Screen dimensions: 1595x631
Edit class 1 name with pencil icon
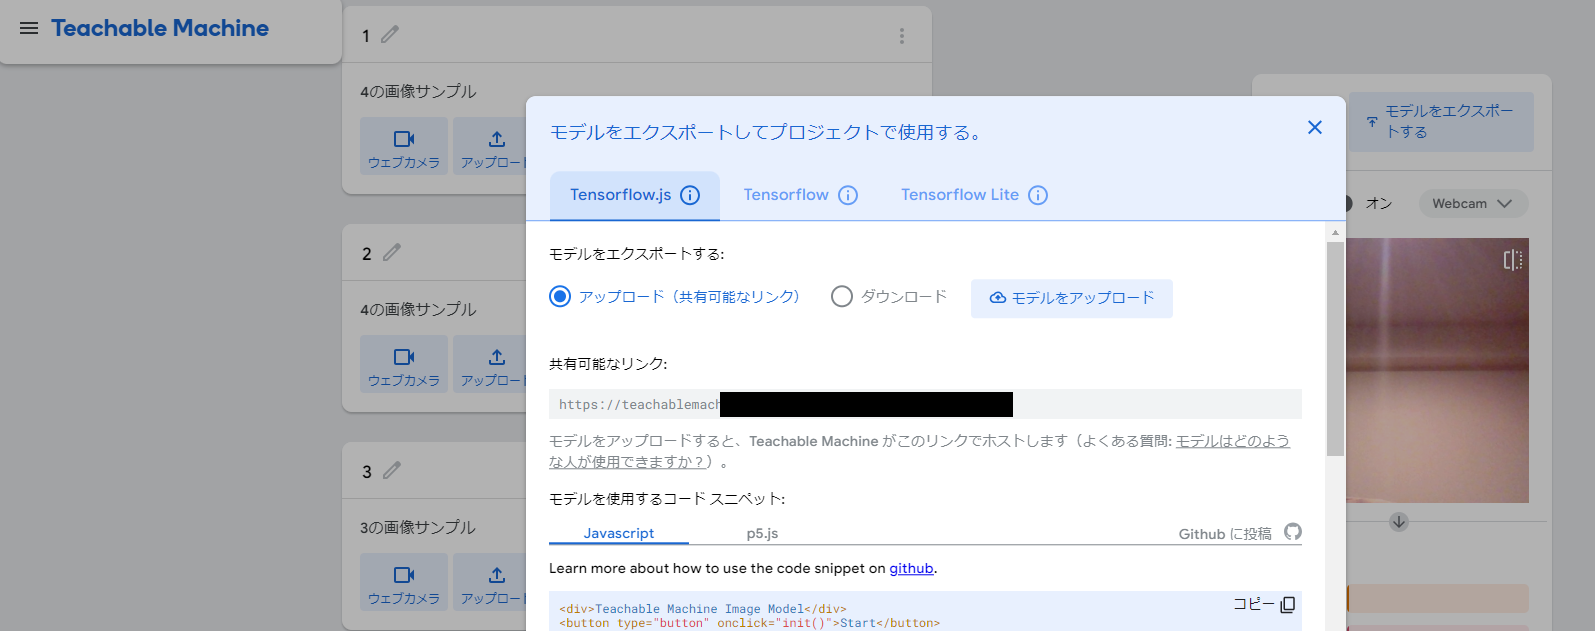click(x=390, y=35)
